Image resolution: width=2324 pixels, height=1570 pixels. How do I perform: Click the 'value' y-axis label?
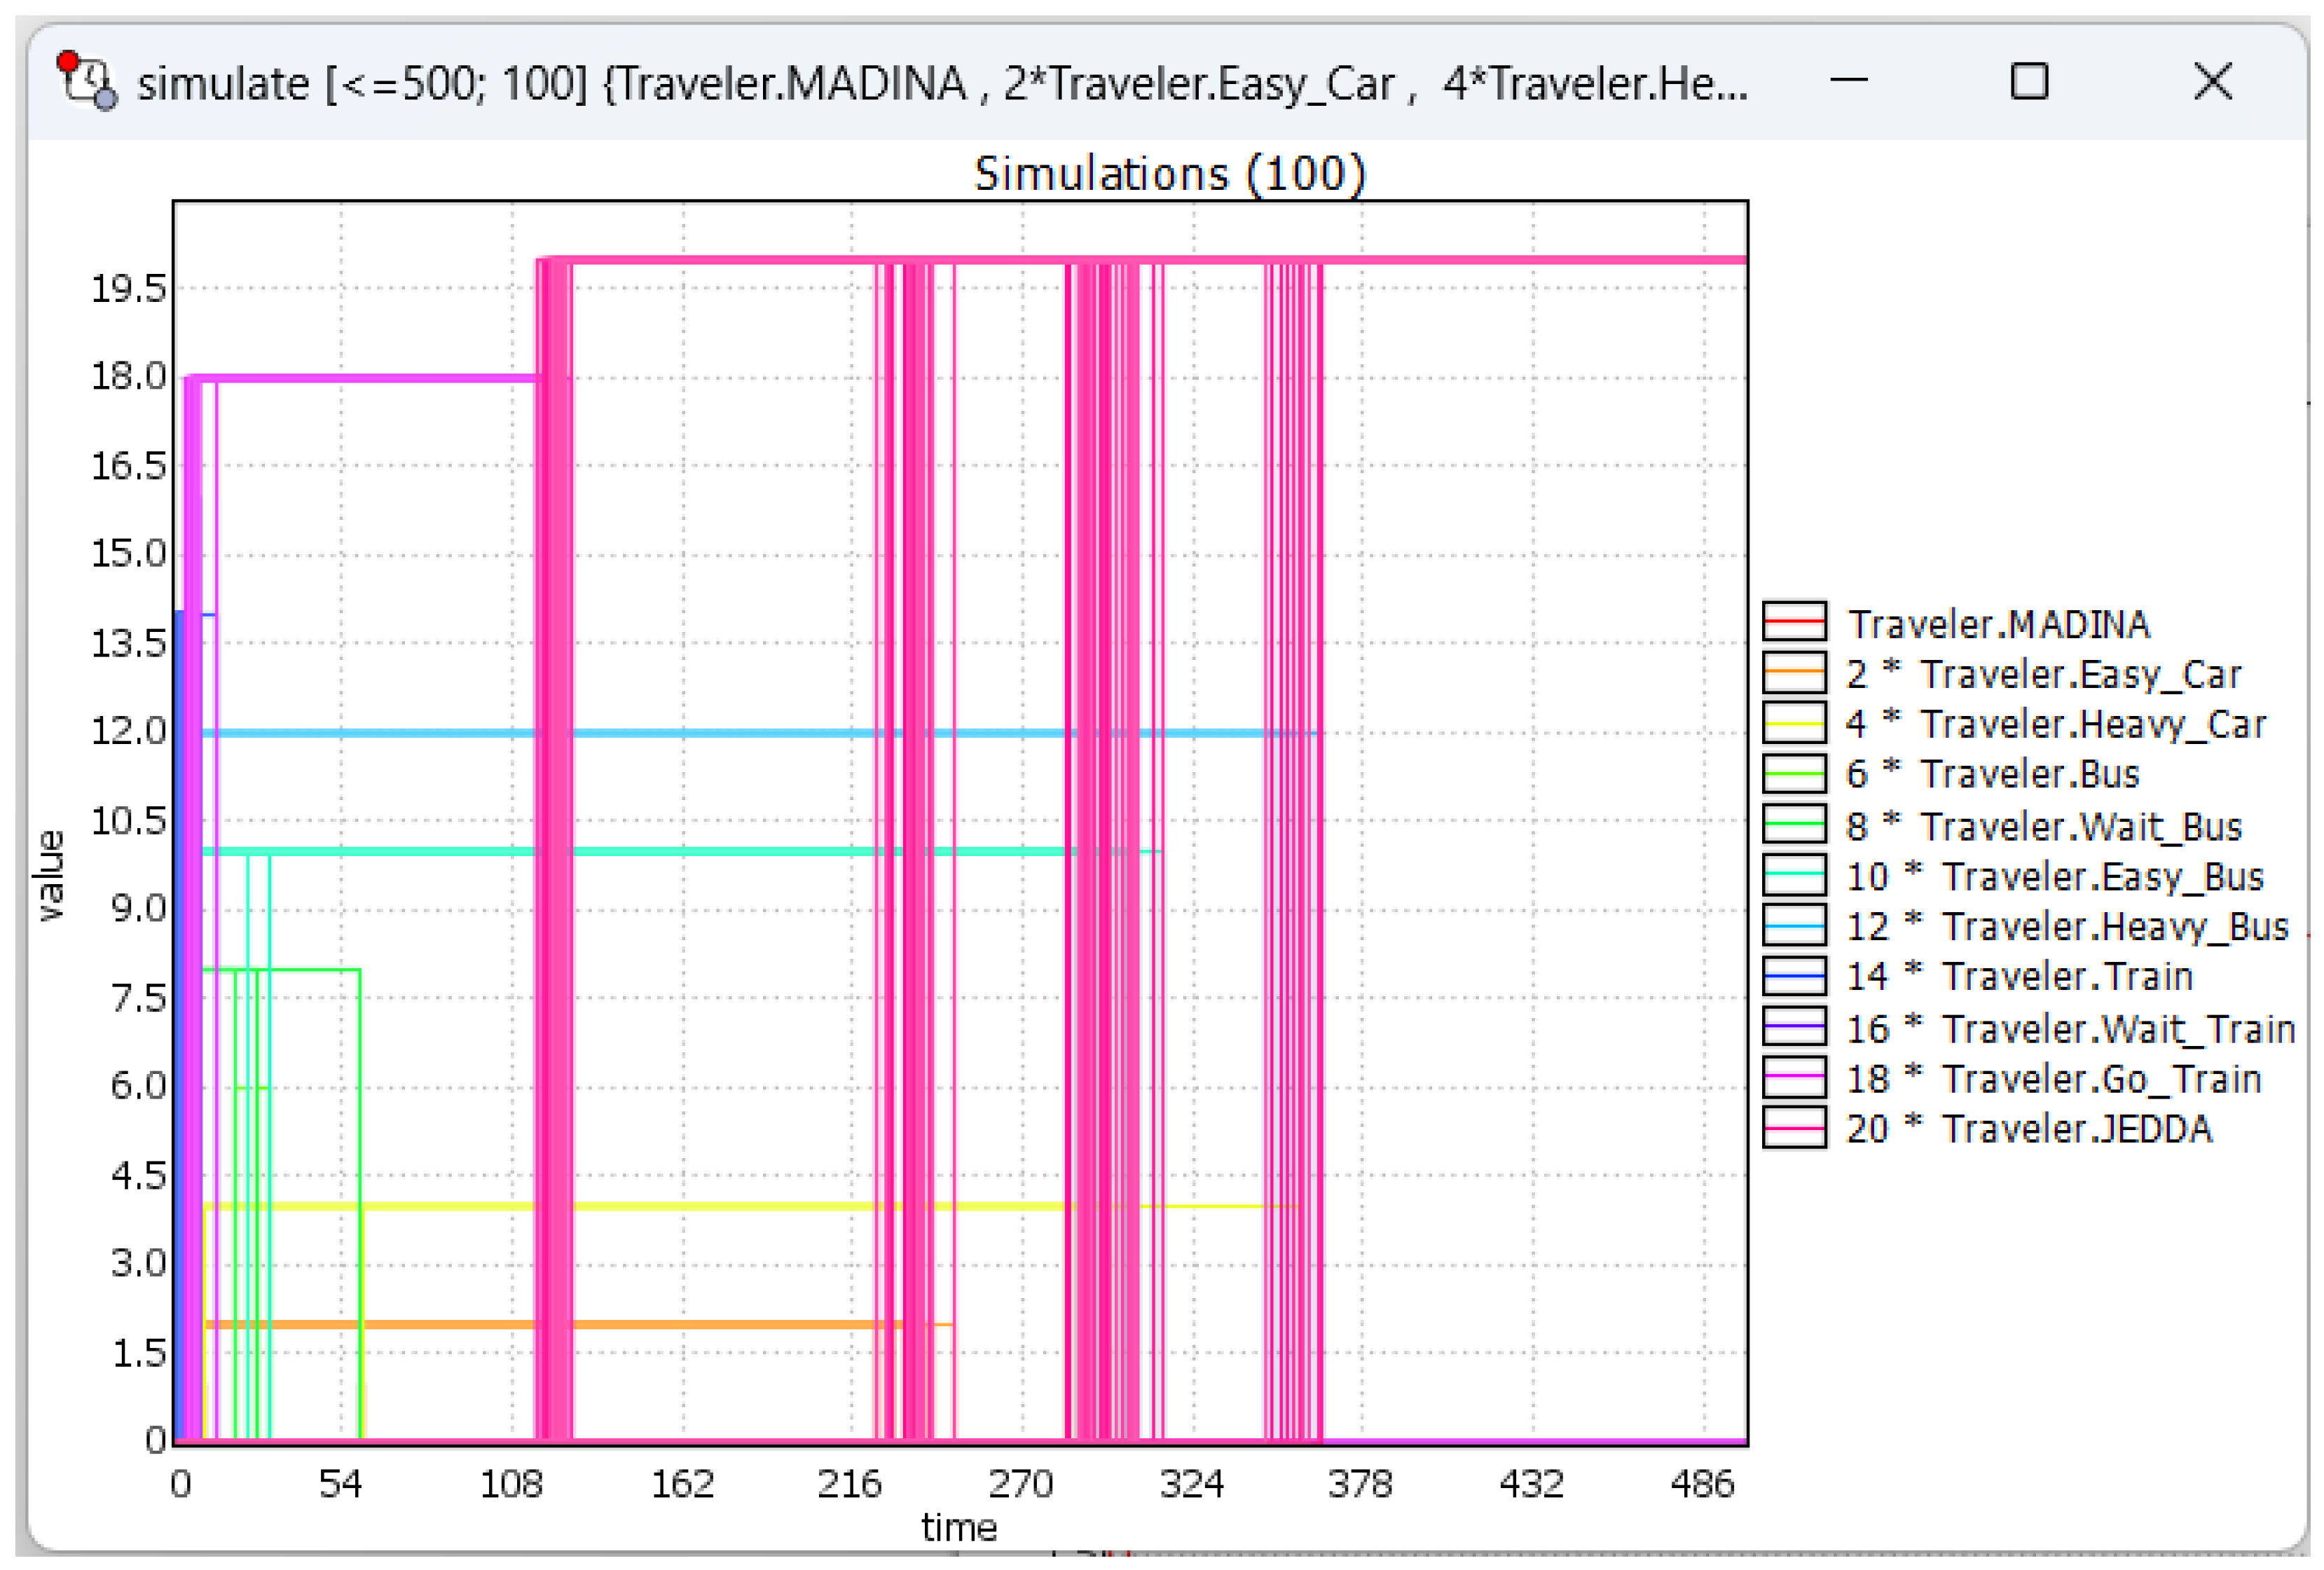click(50, 875)
